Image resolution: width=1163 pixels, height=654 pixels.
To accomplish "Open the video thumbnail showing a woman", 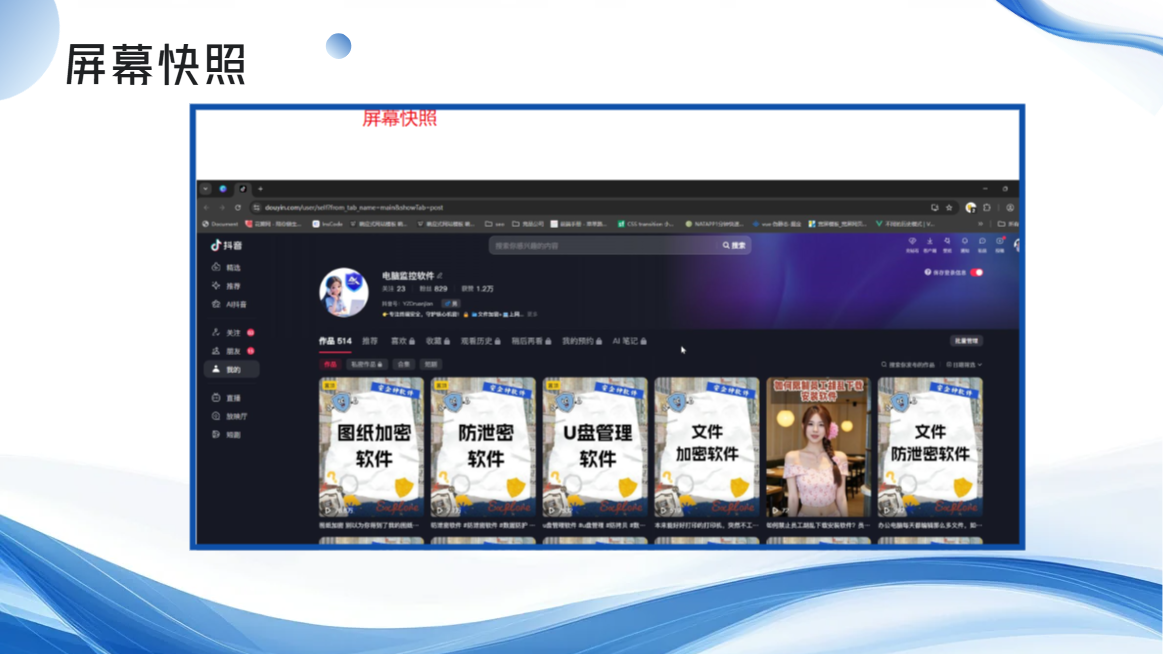I will click(818, 447).
